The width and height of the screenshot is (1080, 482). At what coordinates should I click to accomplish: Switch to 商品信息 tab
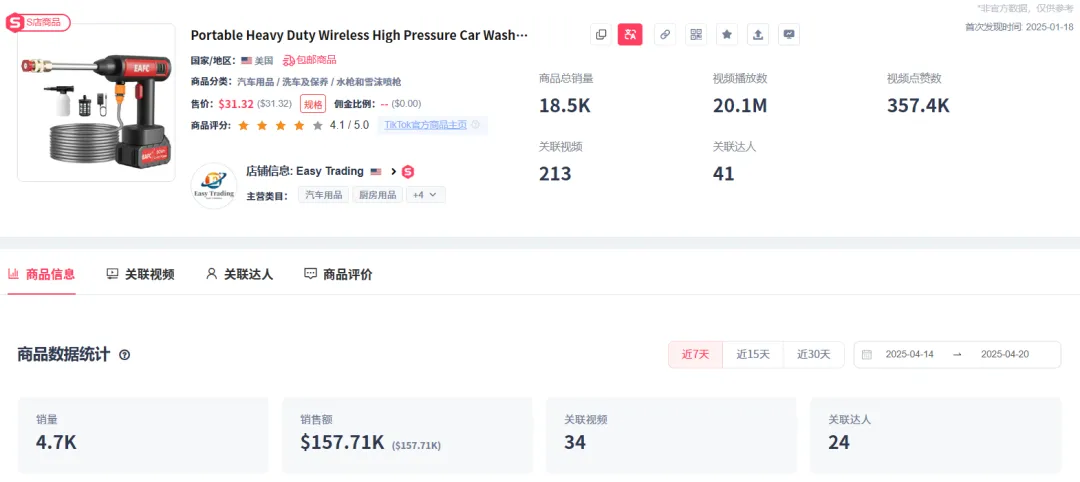click(x=41, y=274)
